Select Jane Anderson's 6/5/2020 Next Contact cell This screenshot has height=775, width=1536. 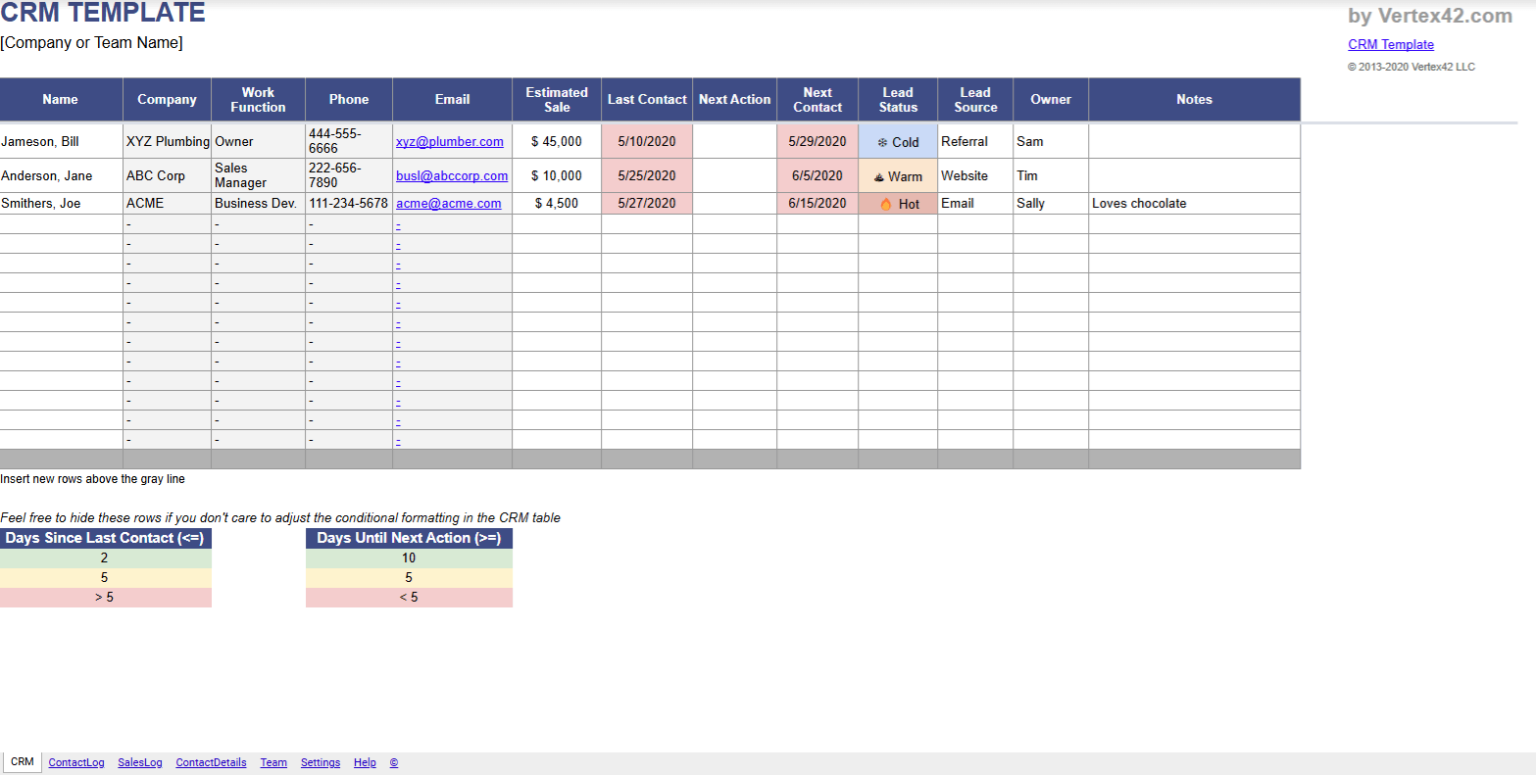(817, 175)
